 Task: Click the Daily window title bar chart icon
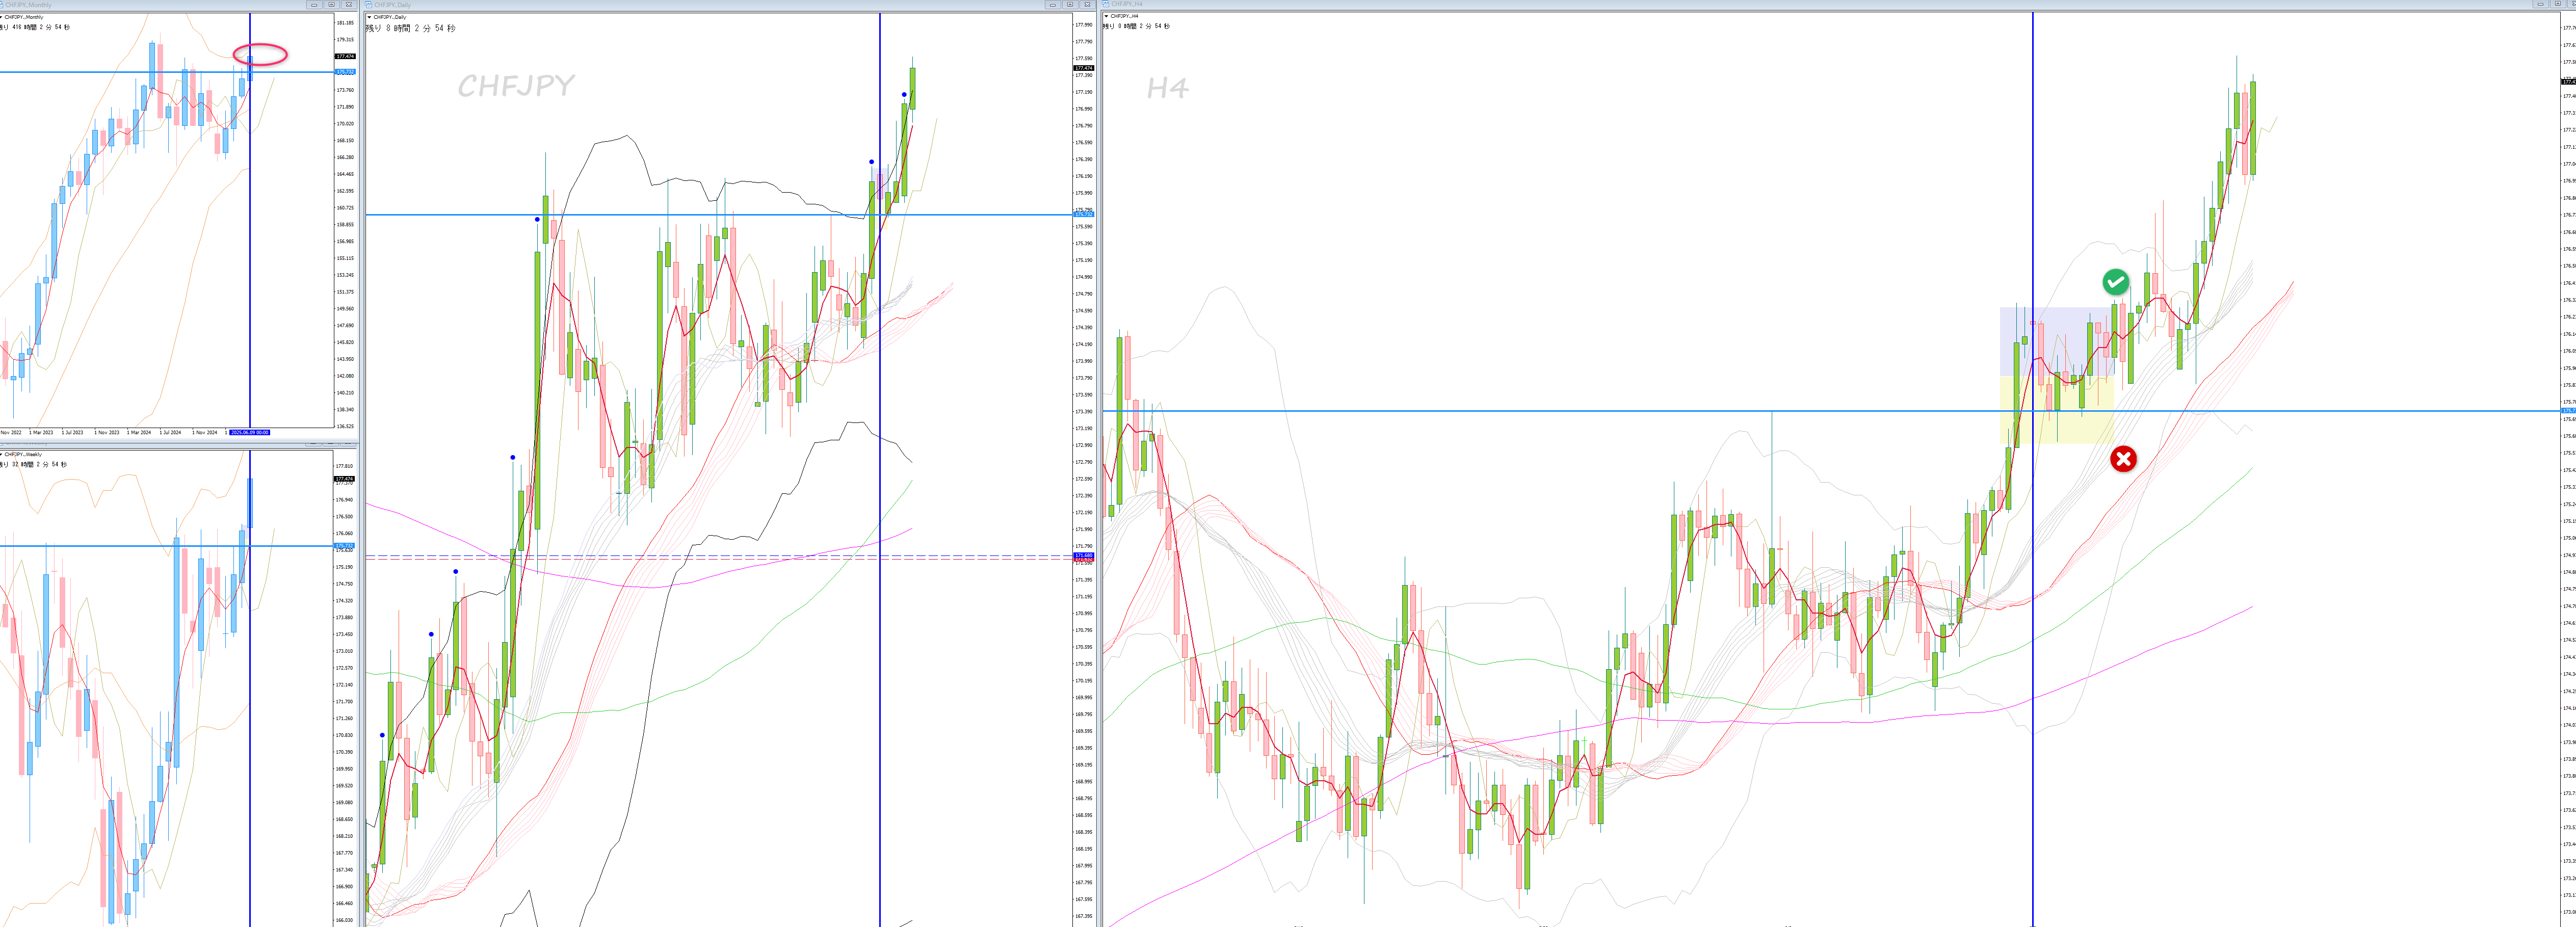tap(368, 4)
